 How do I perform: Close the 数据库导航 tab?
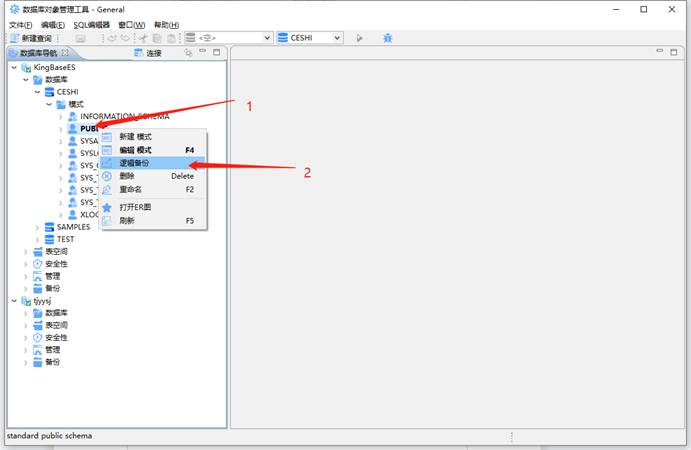point(65,52)
